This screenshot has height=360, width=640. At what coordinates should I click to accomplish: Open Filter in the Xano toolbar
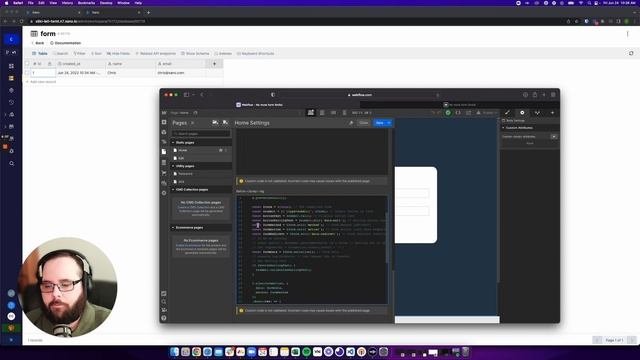pos(80,53)
